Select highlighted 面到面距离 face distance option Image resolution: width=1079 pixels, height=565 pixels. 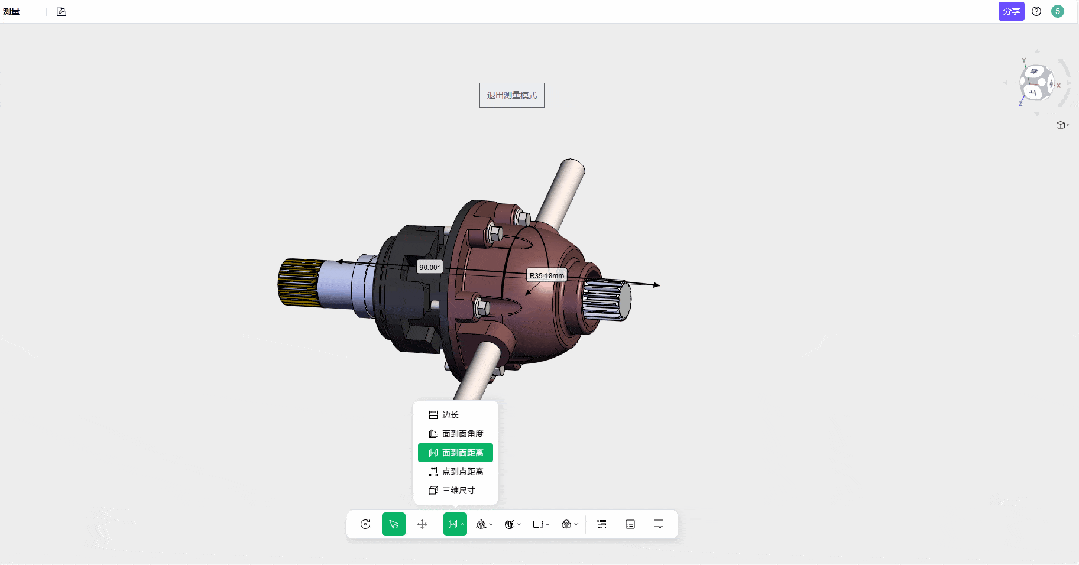click(455, 453)
